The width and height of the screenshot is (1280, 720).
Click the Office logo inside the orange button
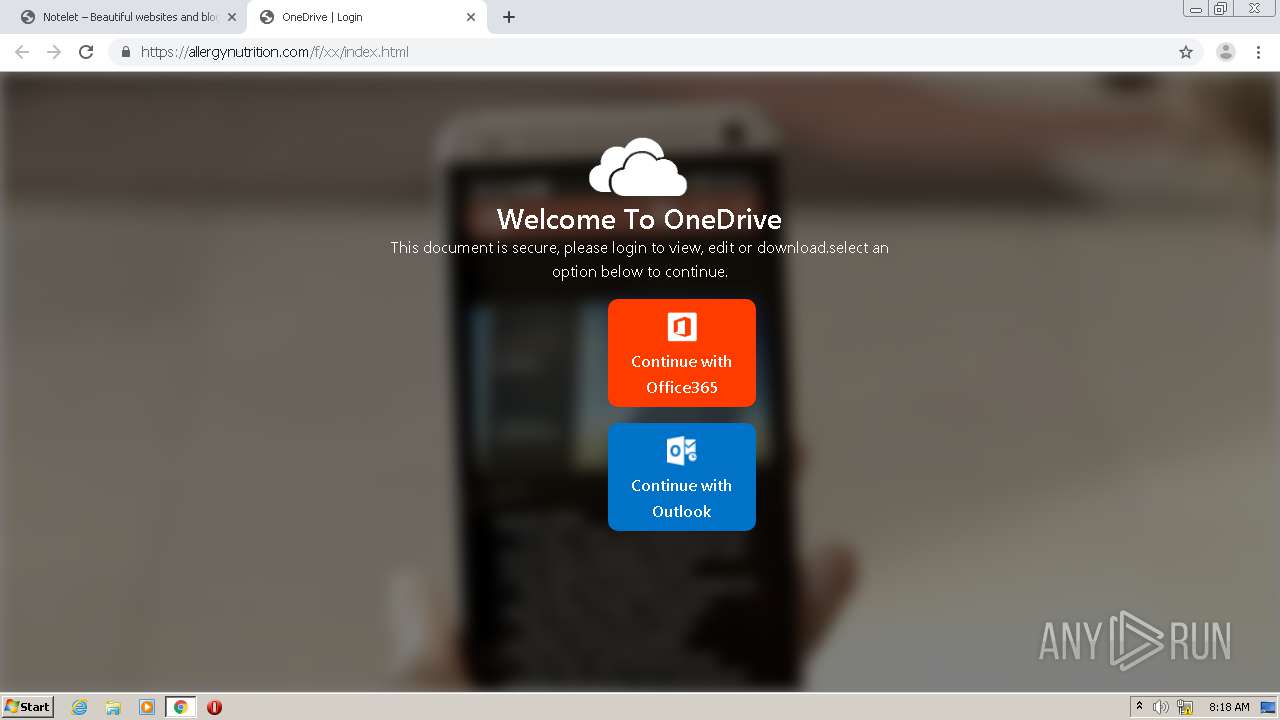[682, 327]
